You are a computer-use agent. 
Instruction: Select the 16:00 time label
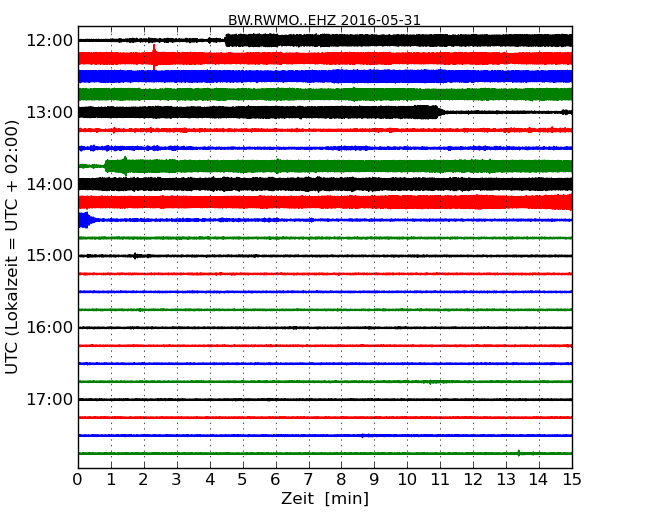[50, 328]
